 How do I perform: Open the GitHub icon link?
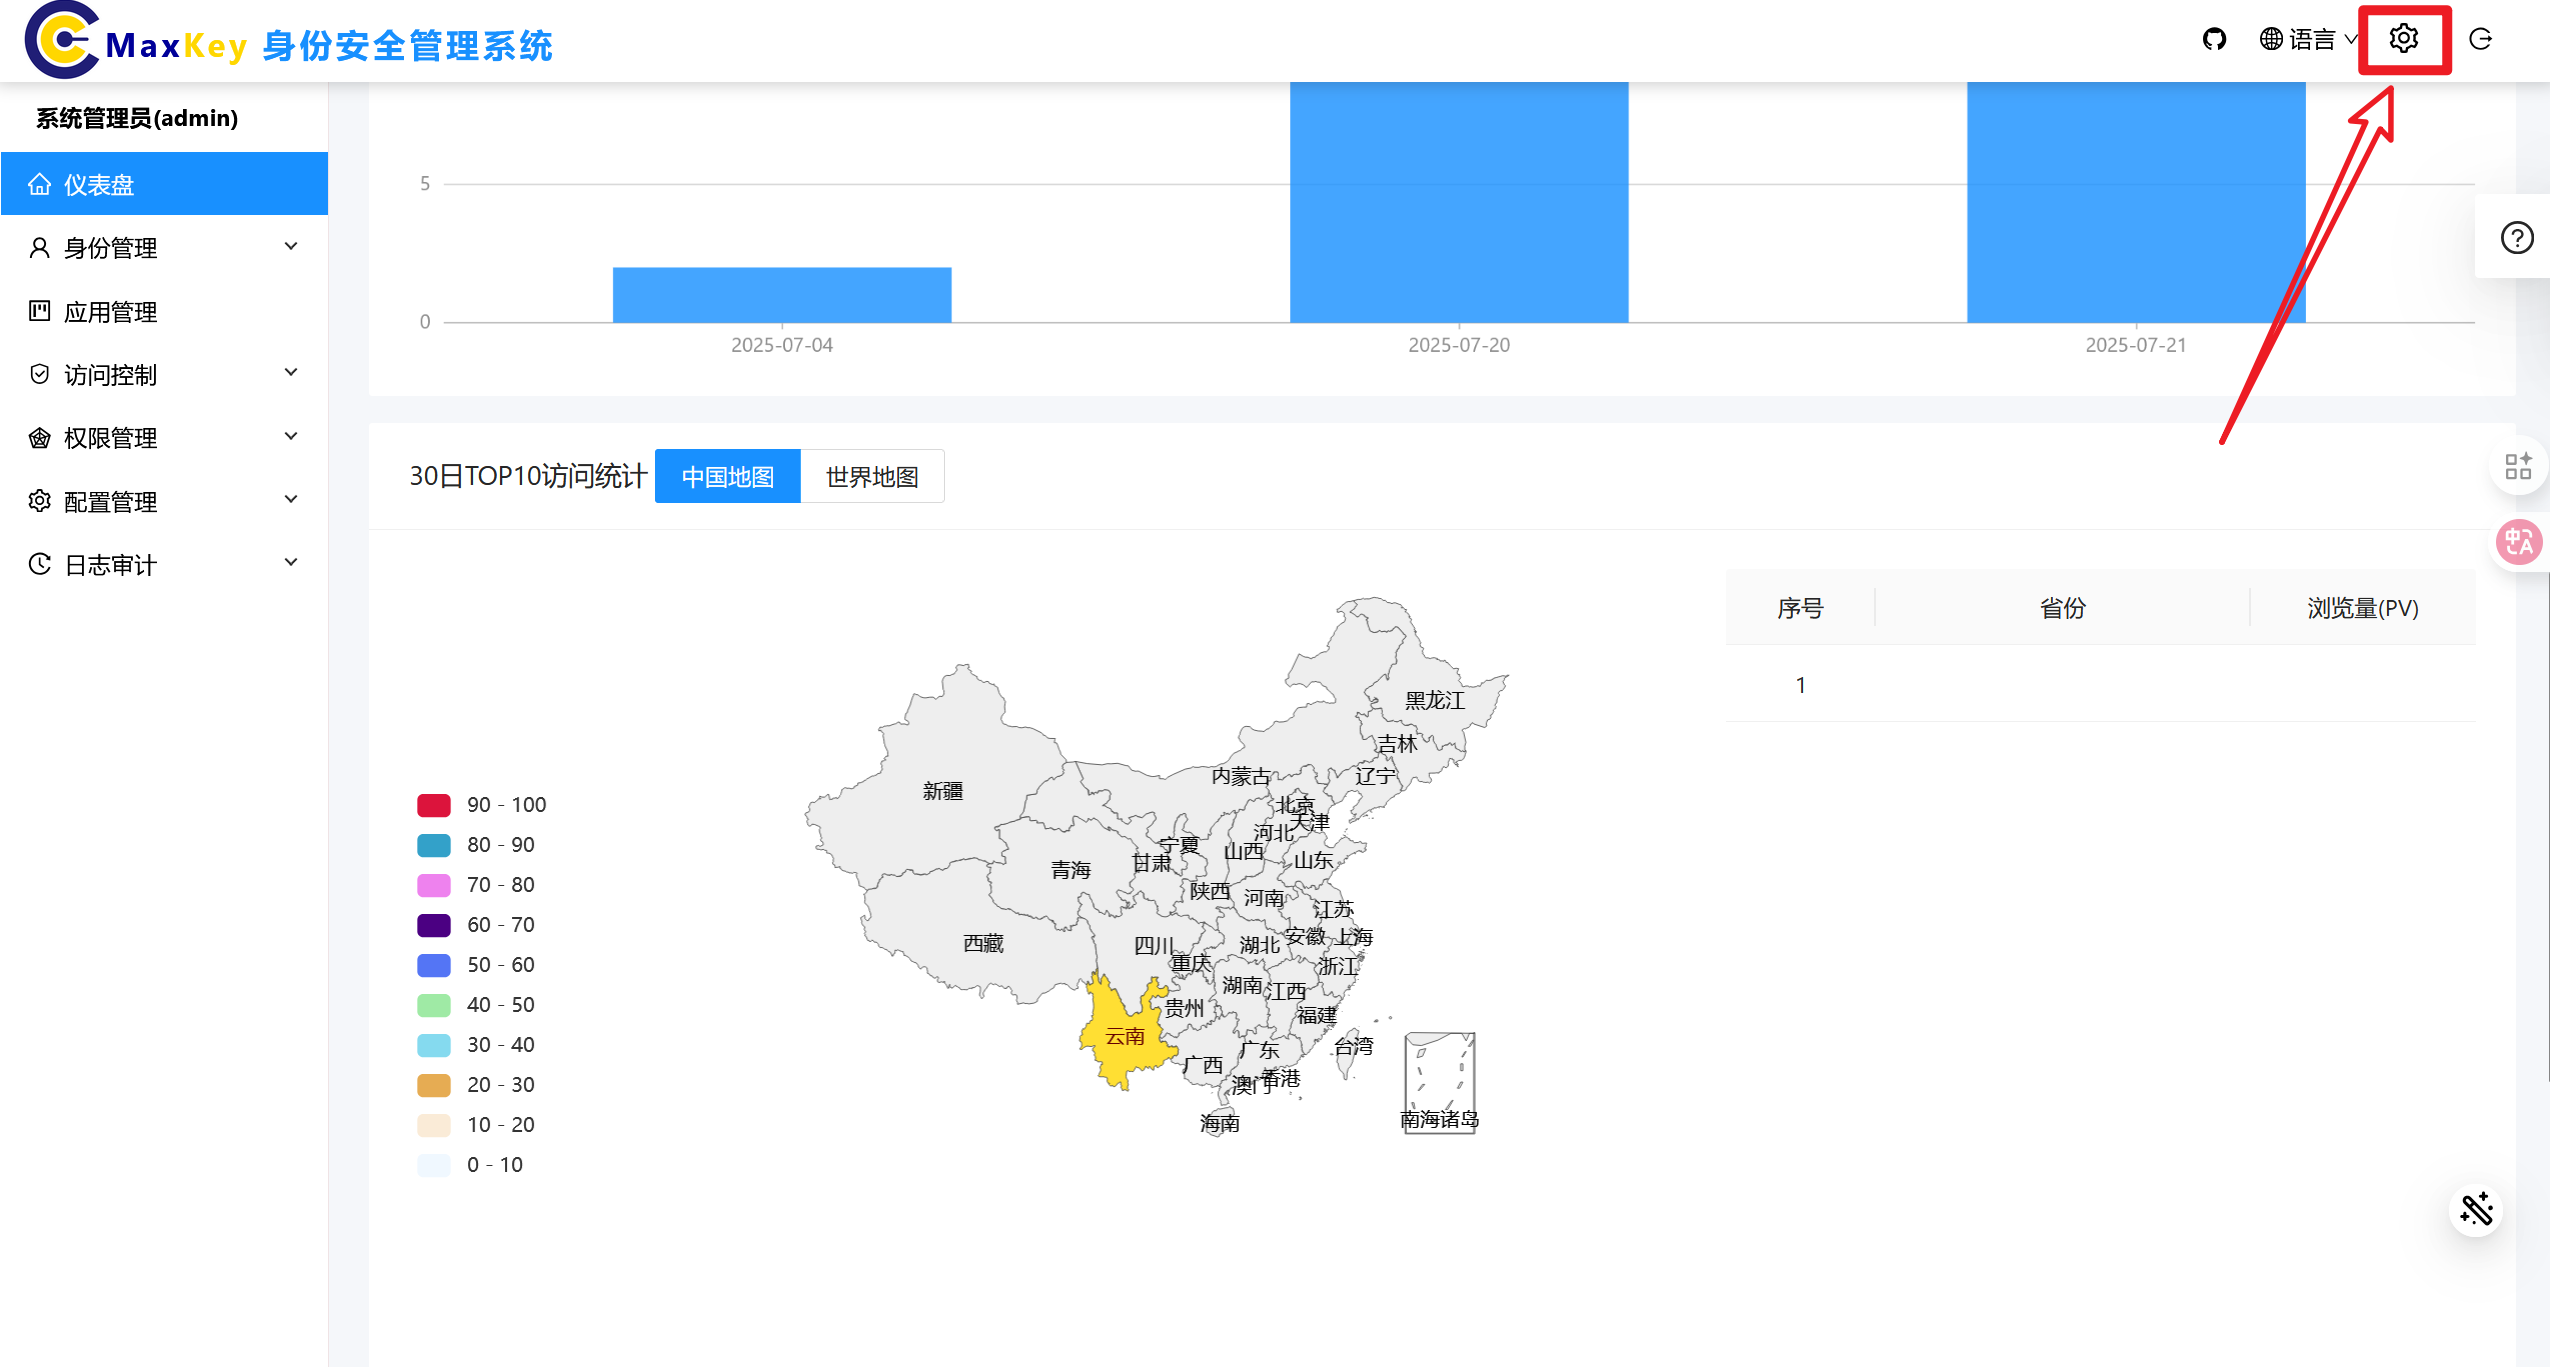(2214, 40)
